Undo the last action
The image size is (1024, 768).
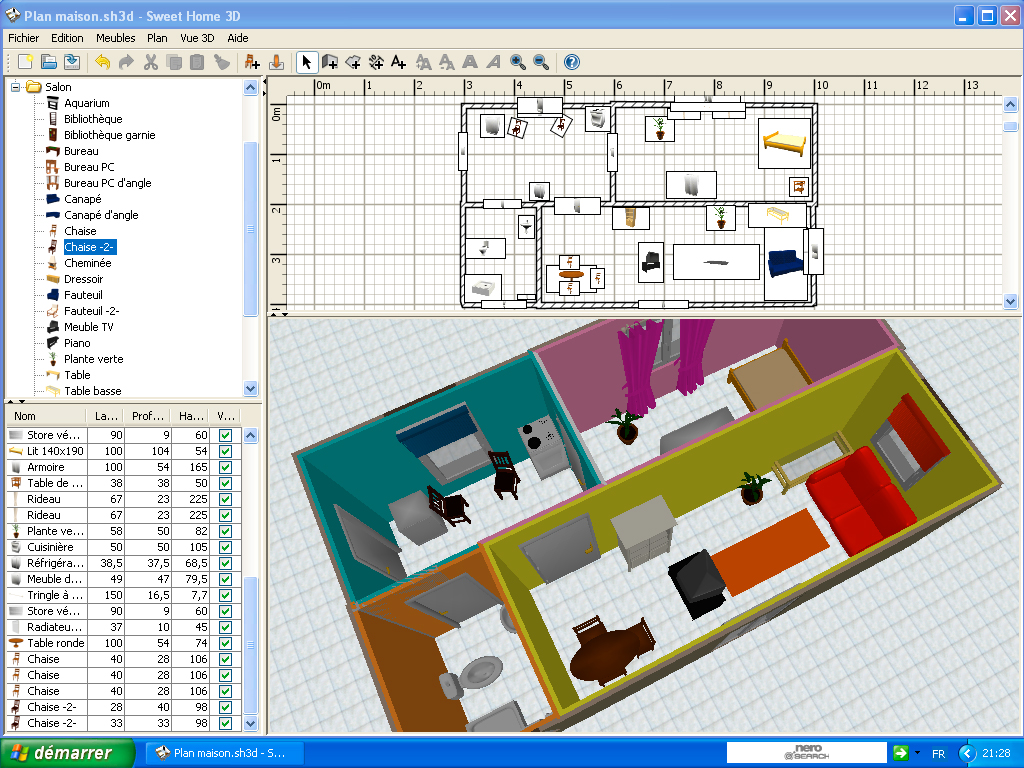[x=103, y=62]
